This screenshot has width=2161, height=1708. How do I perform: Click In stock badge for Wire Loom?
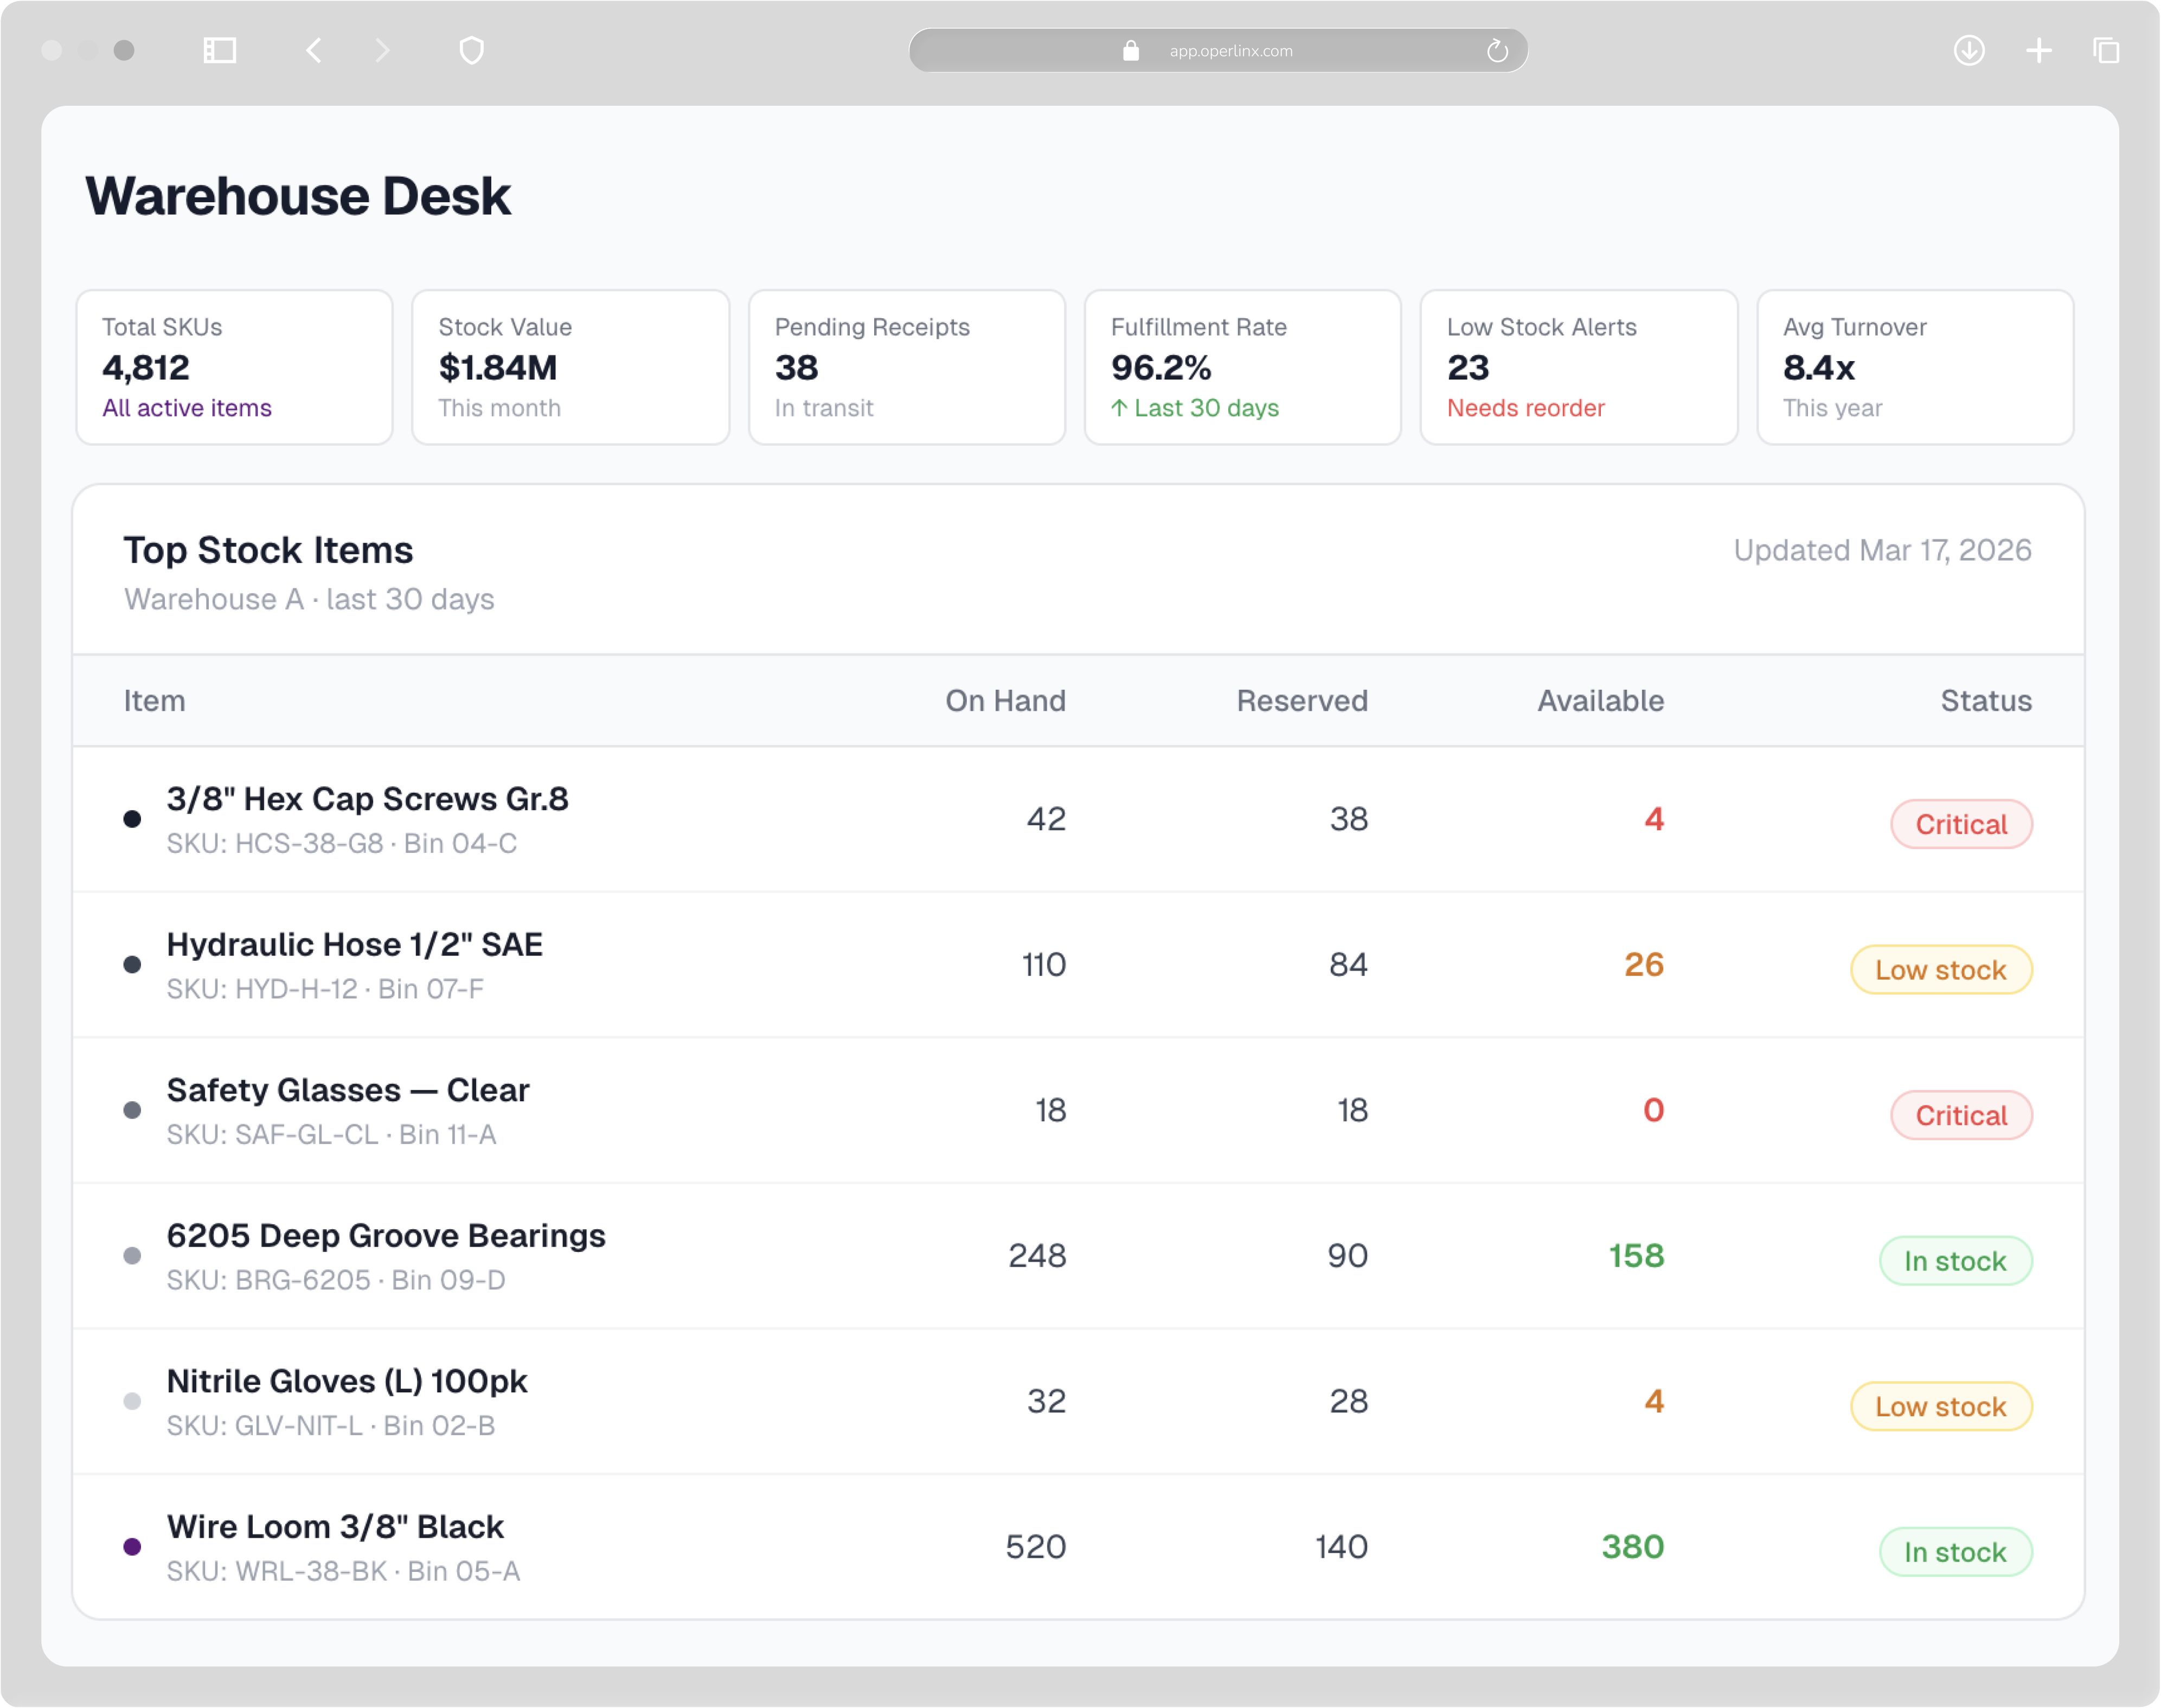click(x=1954, y=1552)
